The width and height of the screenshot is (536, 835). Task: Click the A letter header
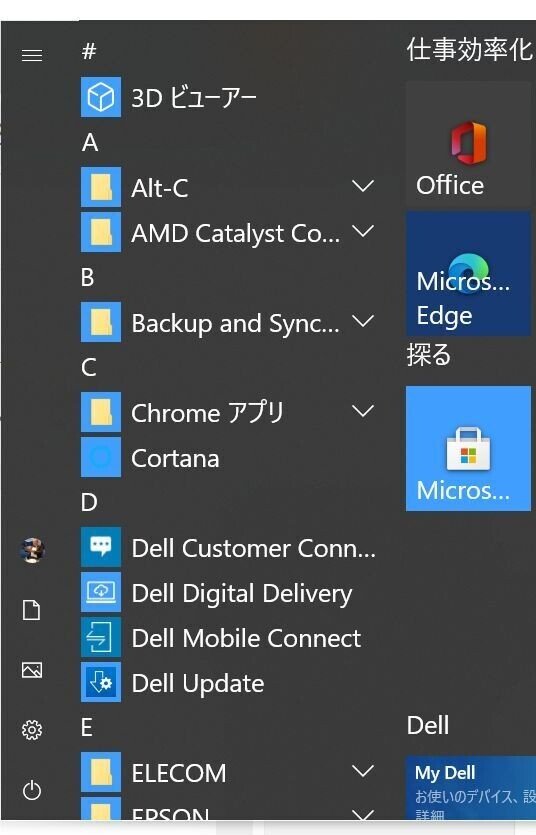coord(90,143)
